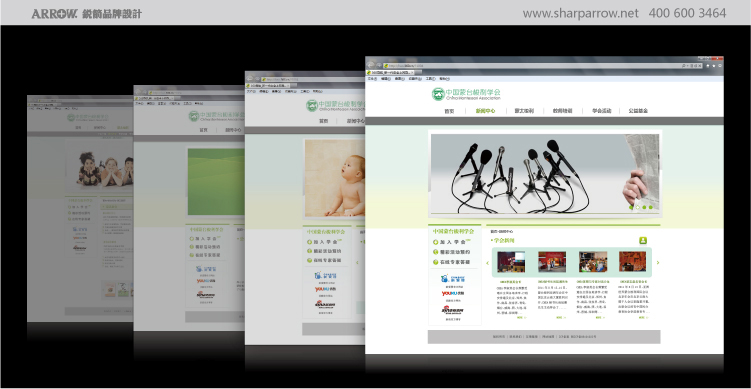Click the browser home icon

tap(707, 65)
